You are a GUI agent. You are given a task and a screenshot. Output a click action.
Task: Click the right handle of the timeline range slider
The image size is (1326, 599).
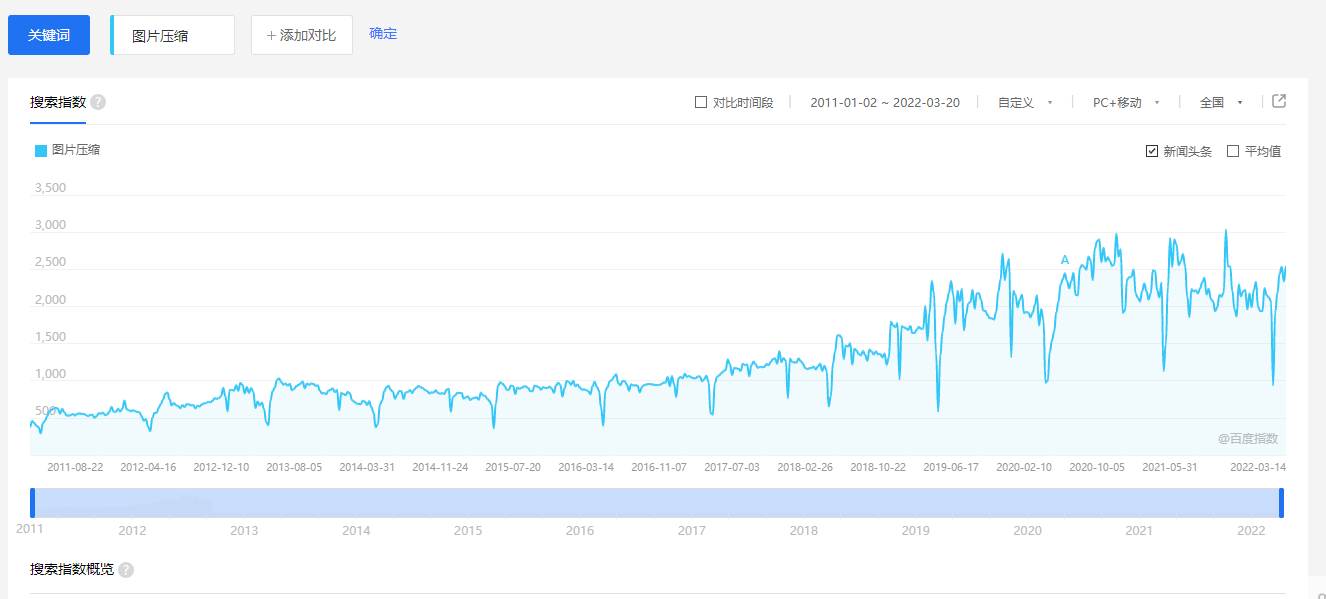(x=1281, y=503)
